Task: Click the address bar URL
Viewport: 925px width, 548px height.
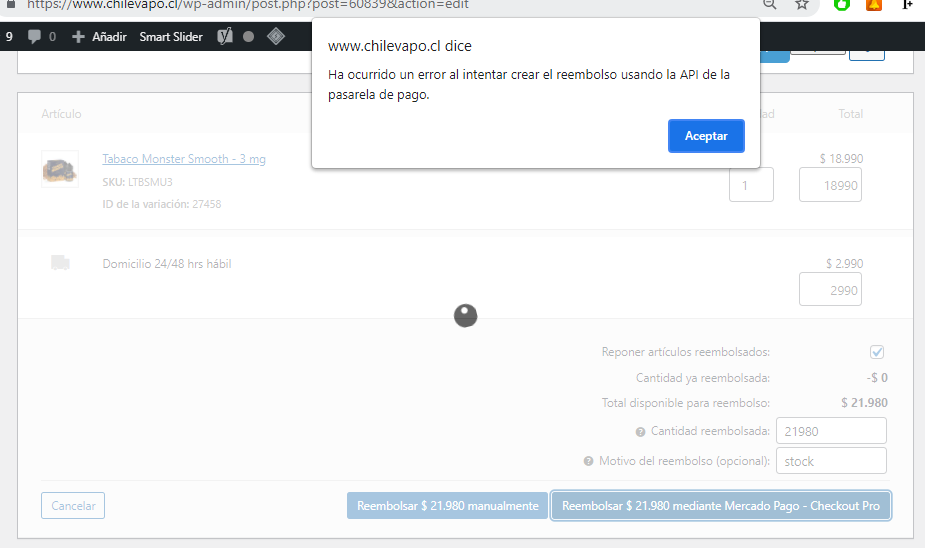Action: [248, 5]
